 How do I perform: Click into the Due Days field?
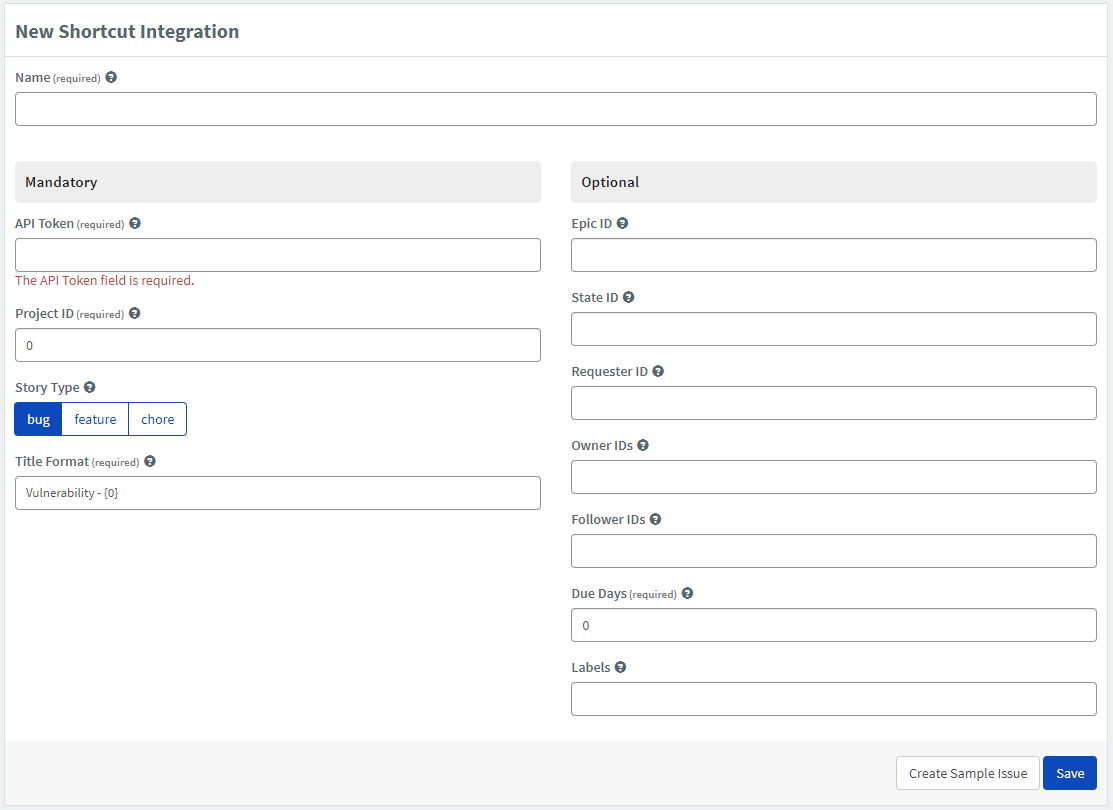point(834,625)
